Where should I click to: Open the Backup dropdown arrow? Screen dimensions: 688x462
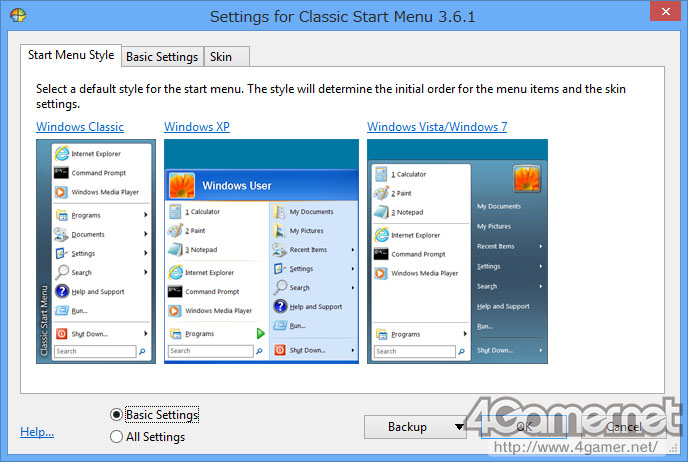(x=459, y=426)
